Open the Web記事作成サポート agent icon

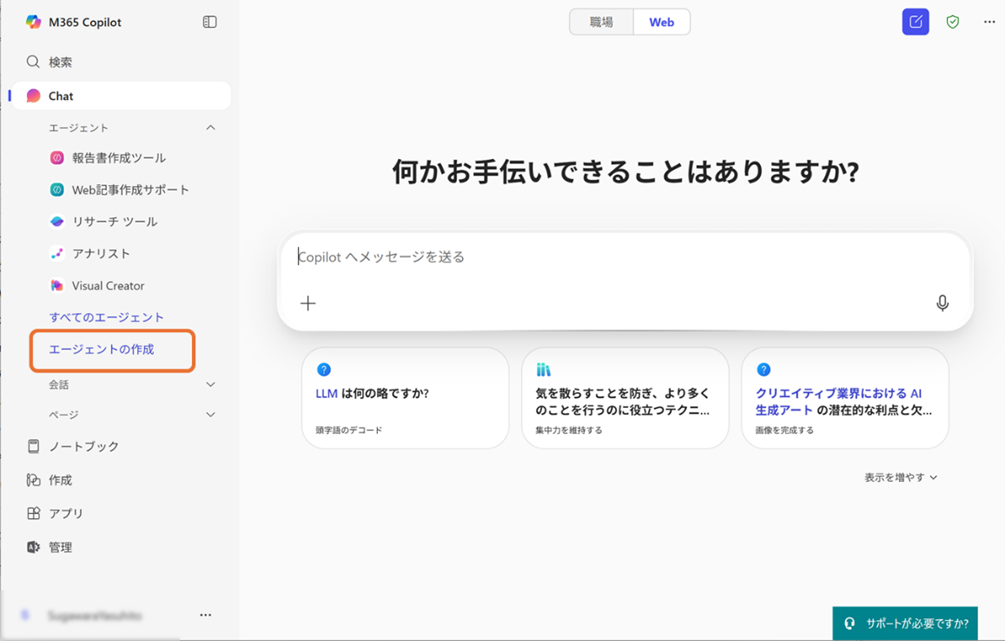[57, 190]
